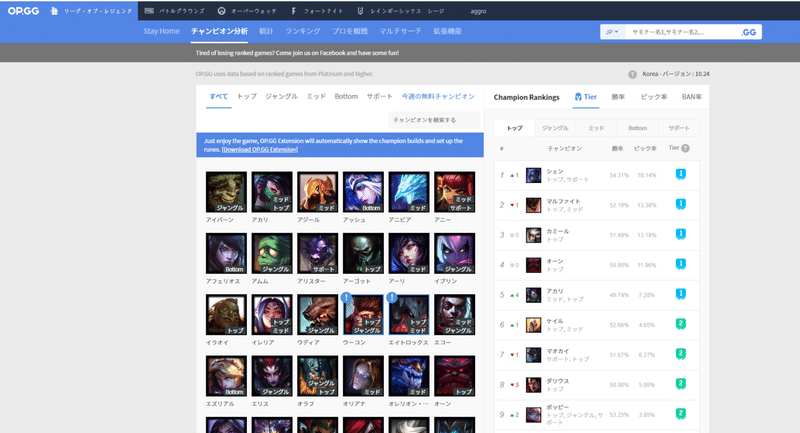Click the champion search input field
The image size is (800, 433).
(434, 120)
